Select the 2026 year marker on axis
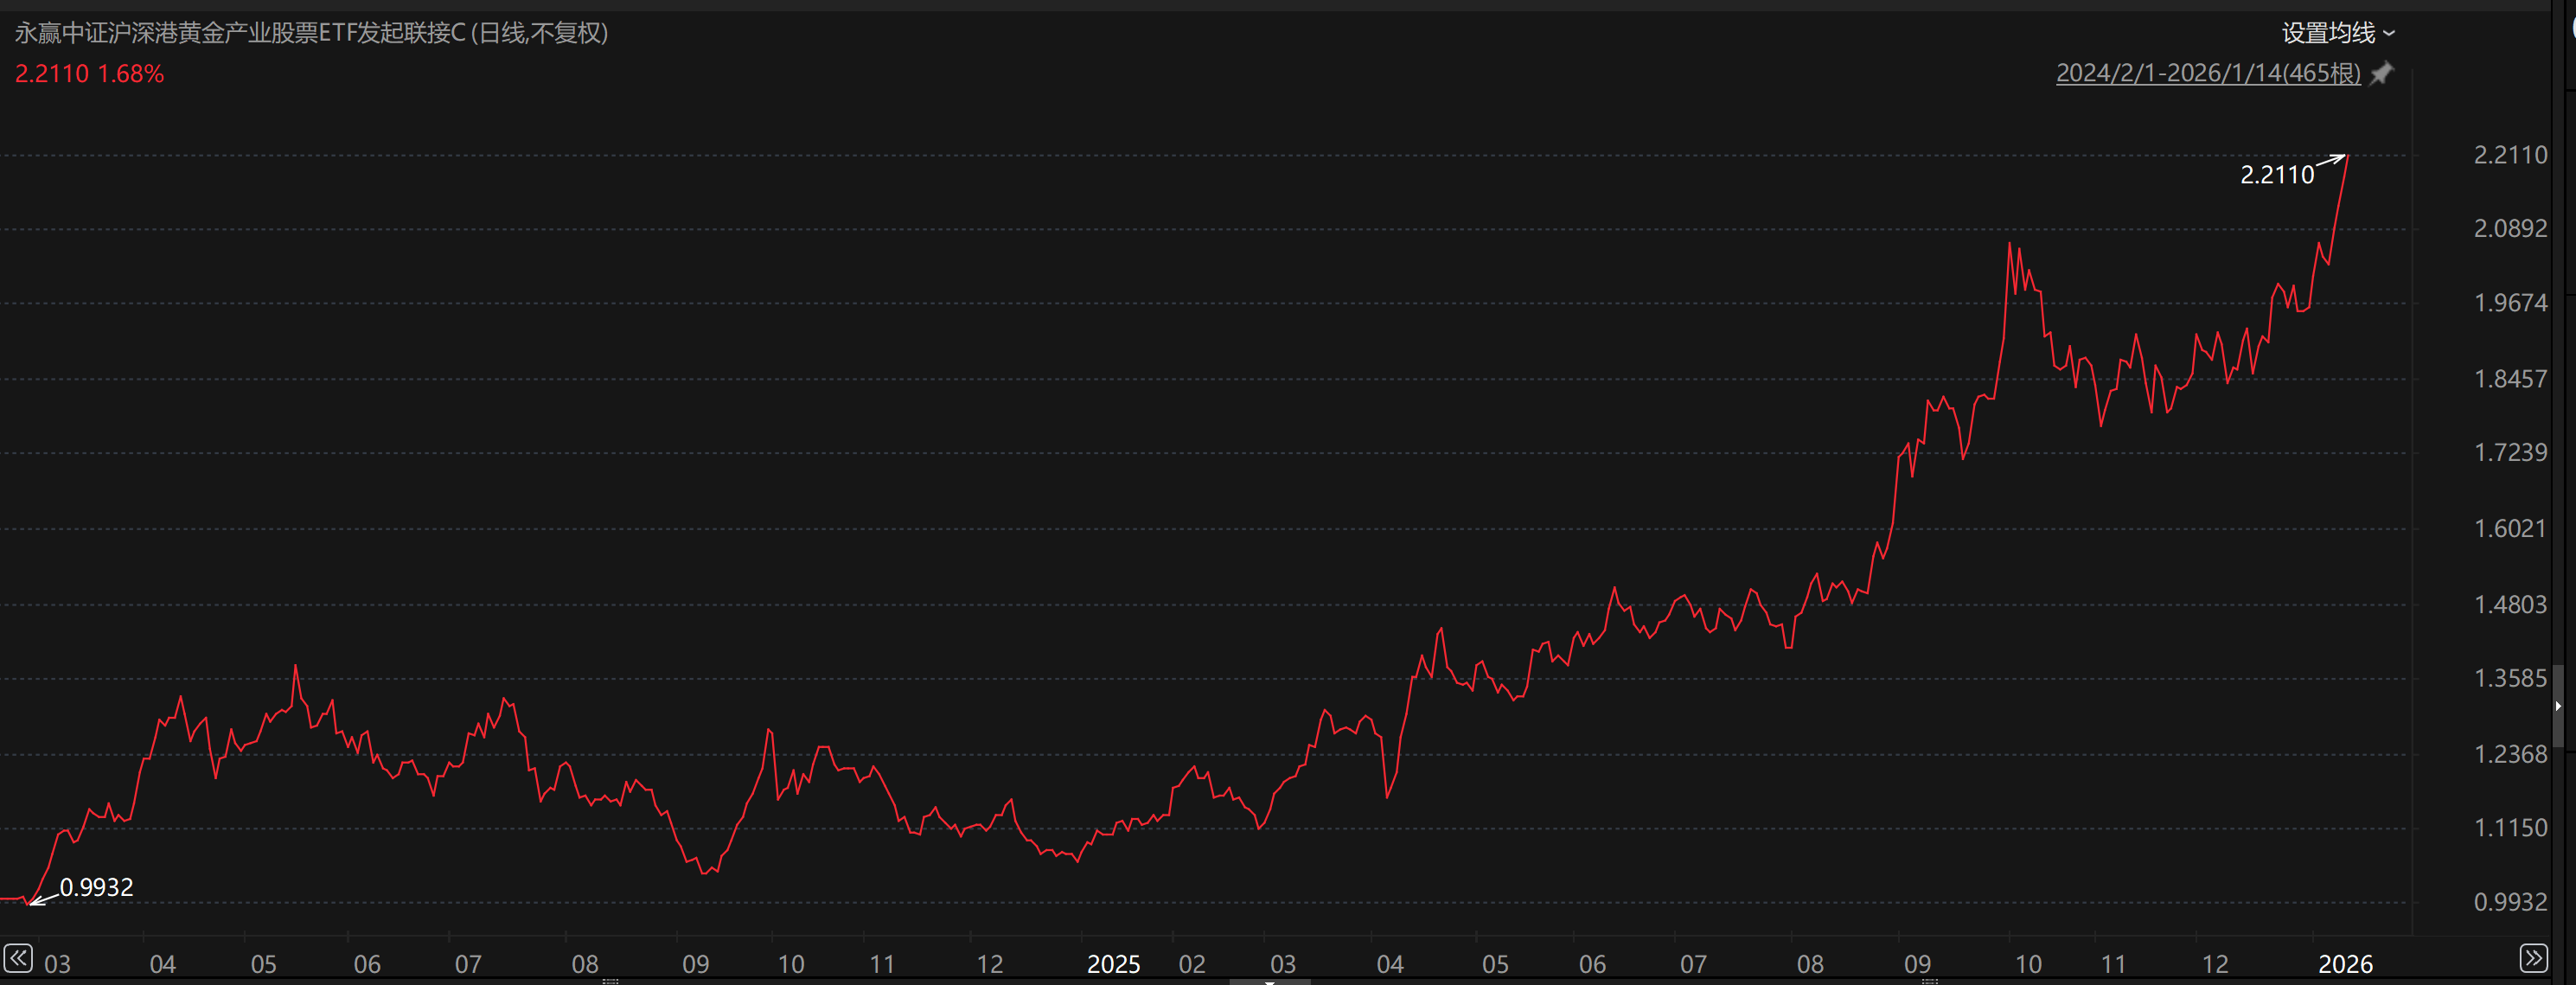 pos(2345,964)
